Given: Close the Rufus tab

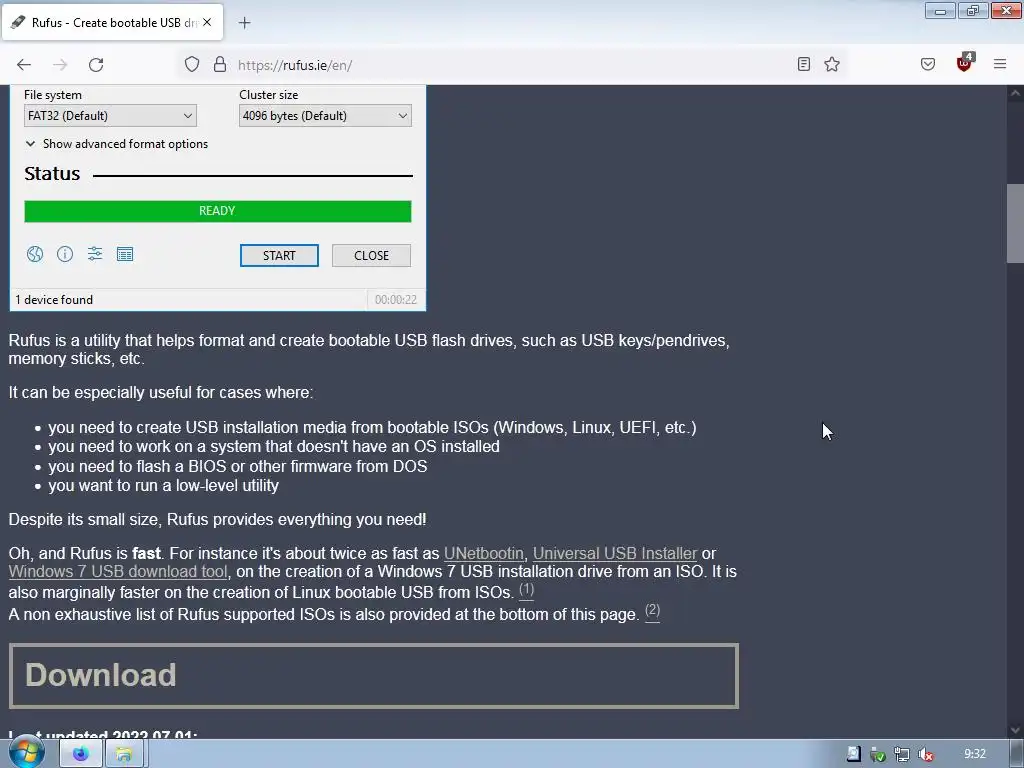Looking at the screenshot, I should pyautogui.click(x=207, y=22).
